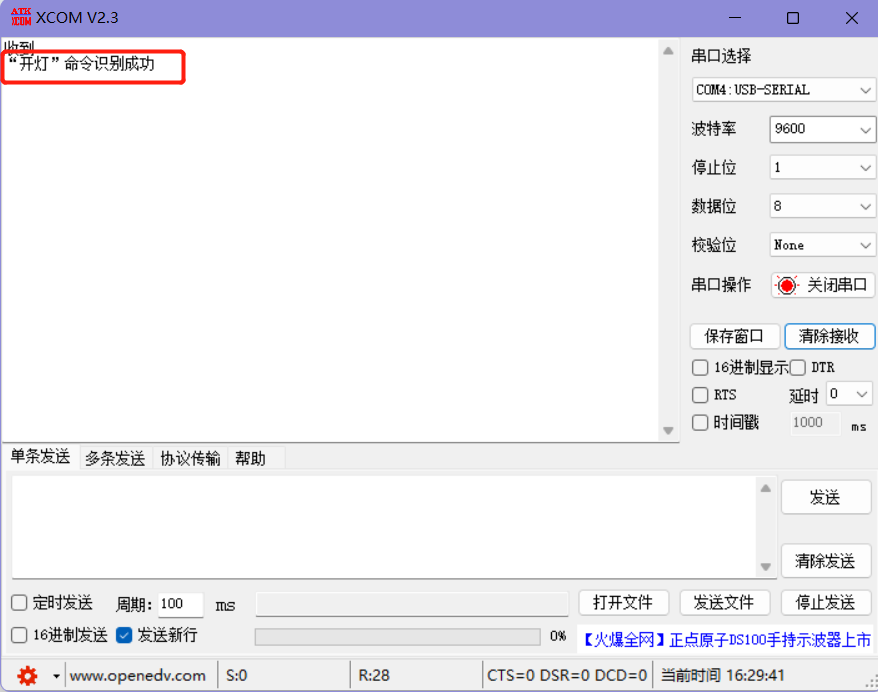The image size is (878, 692).
Task: Click the 停止发送 stop sending button
Action: pyautogui.click(x=826, y=603)
